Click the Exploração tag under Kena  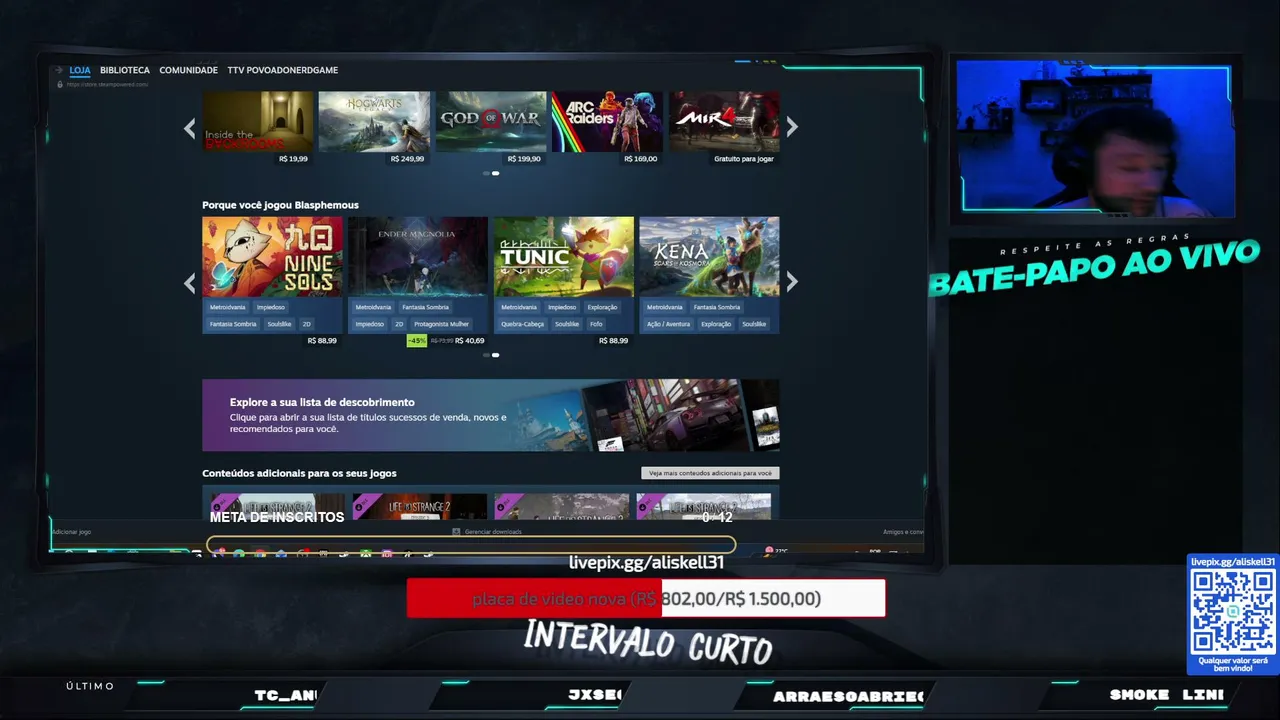click(716, 324)
